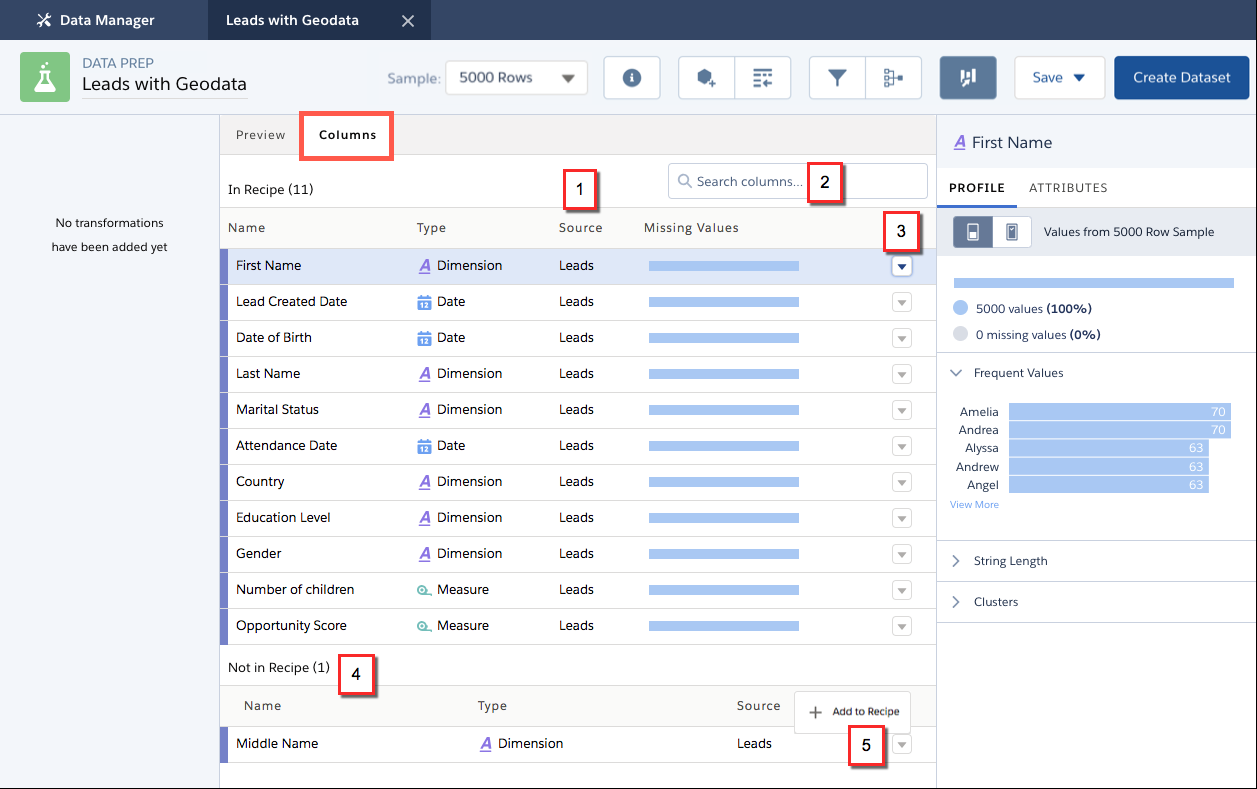Select the Middle Name row

pyautogui.click(x=578, y=744)
